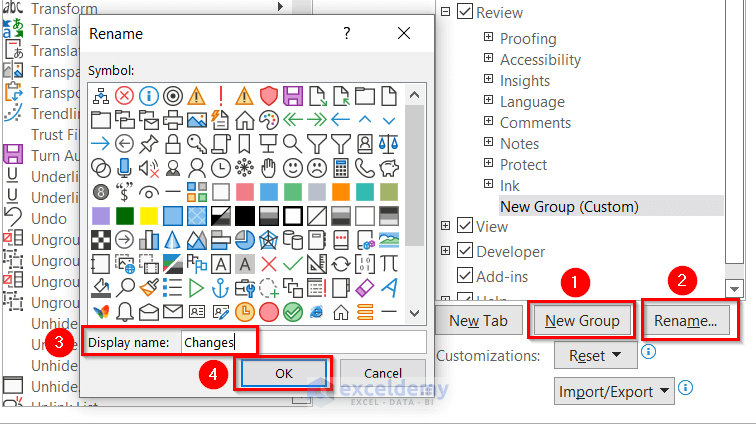Expand the Notes group

coord(488,142)
